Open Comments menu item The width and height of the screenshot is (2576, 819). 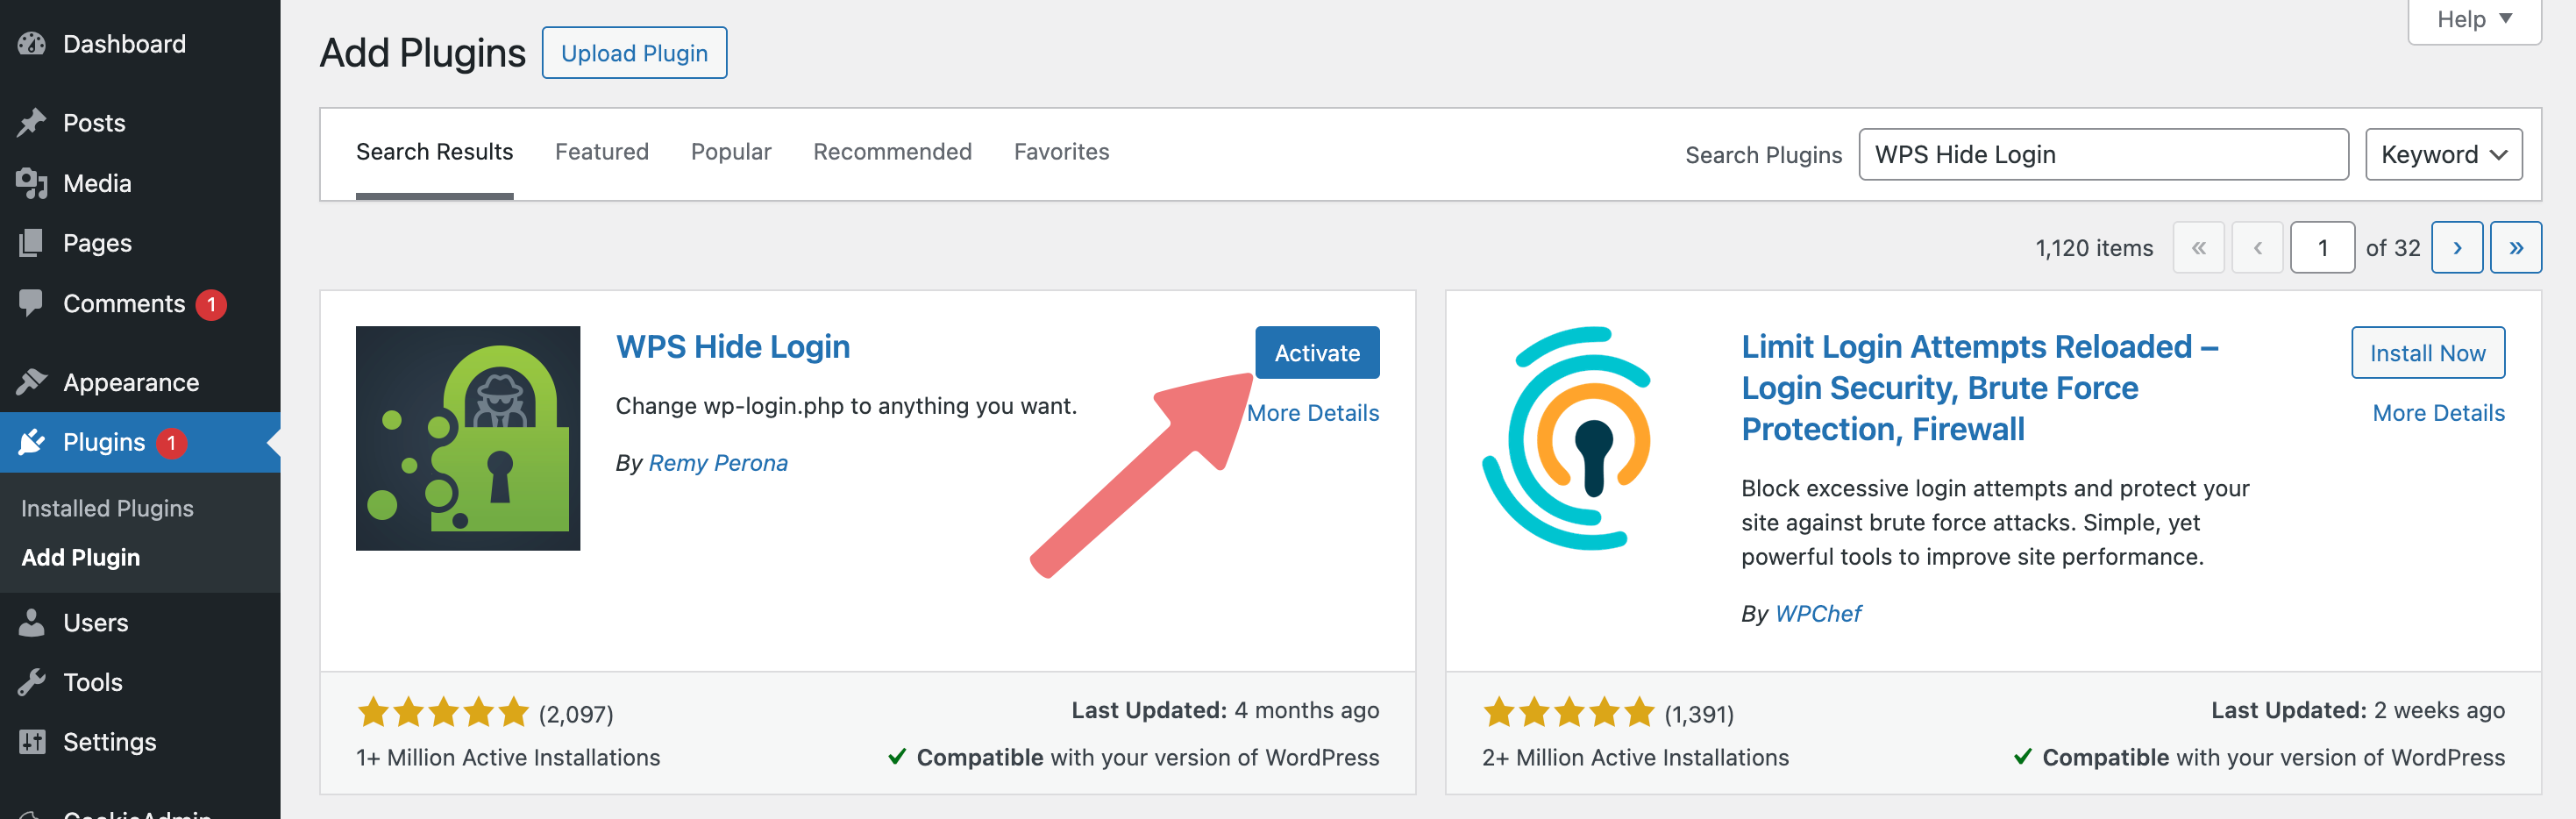click(x=140, y=303)
